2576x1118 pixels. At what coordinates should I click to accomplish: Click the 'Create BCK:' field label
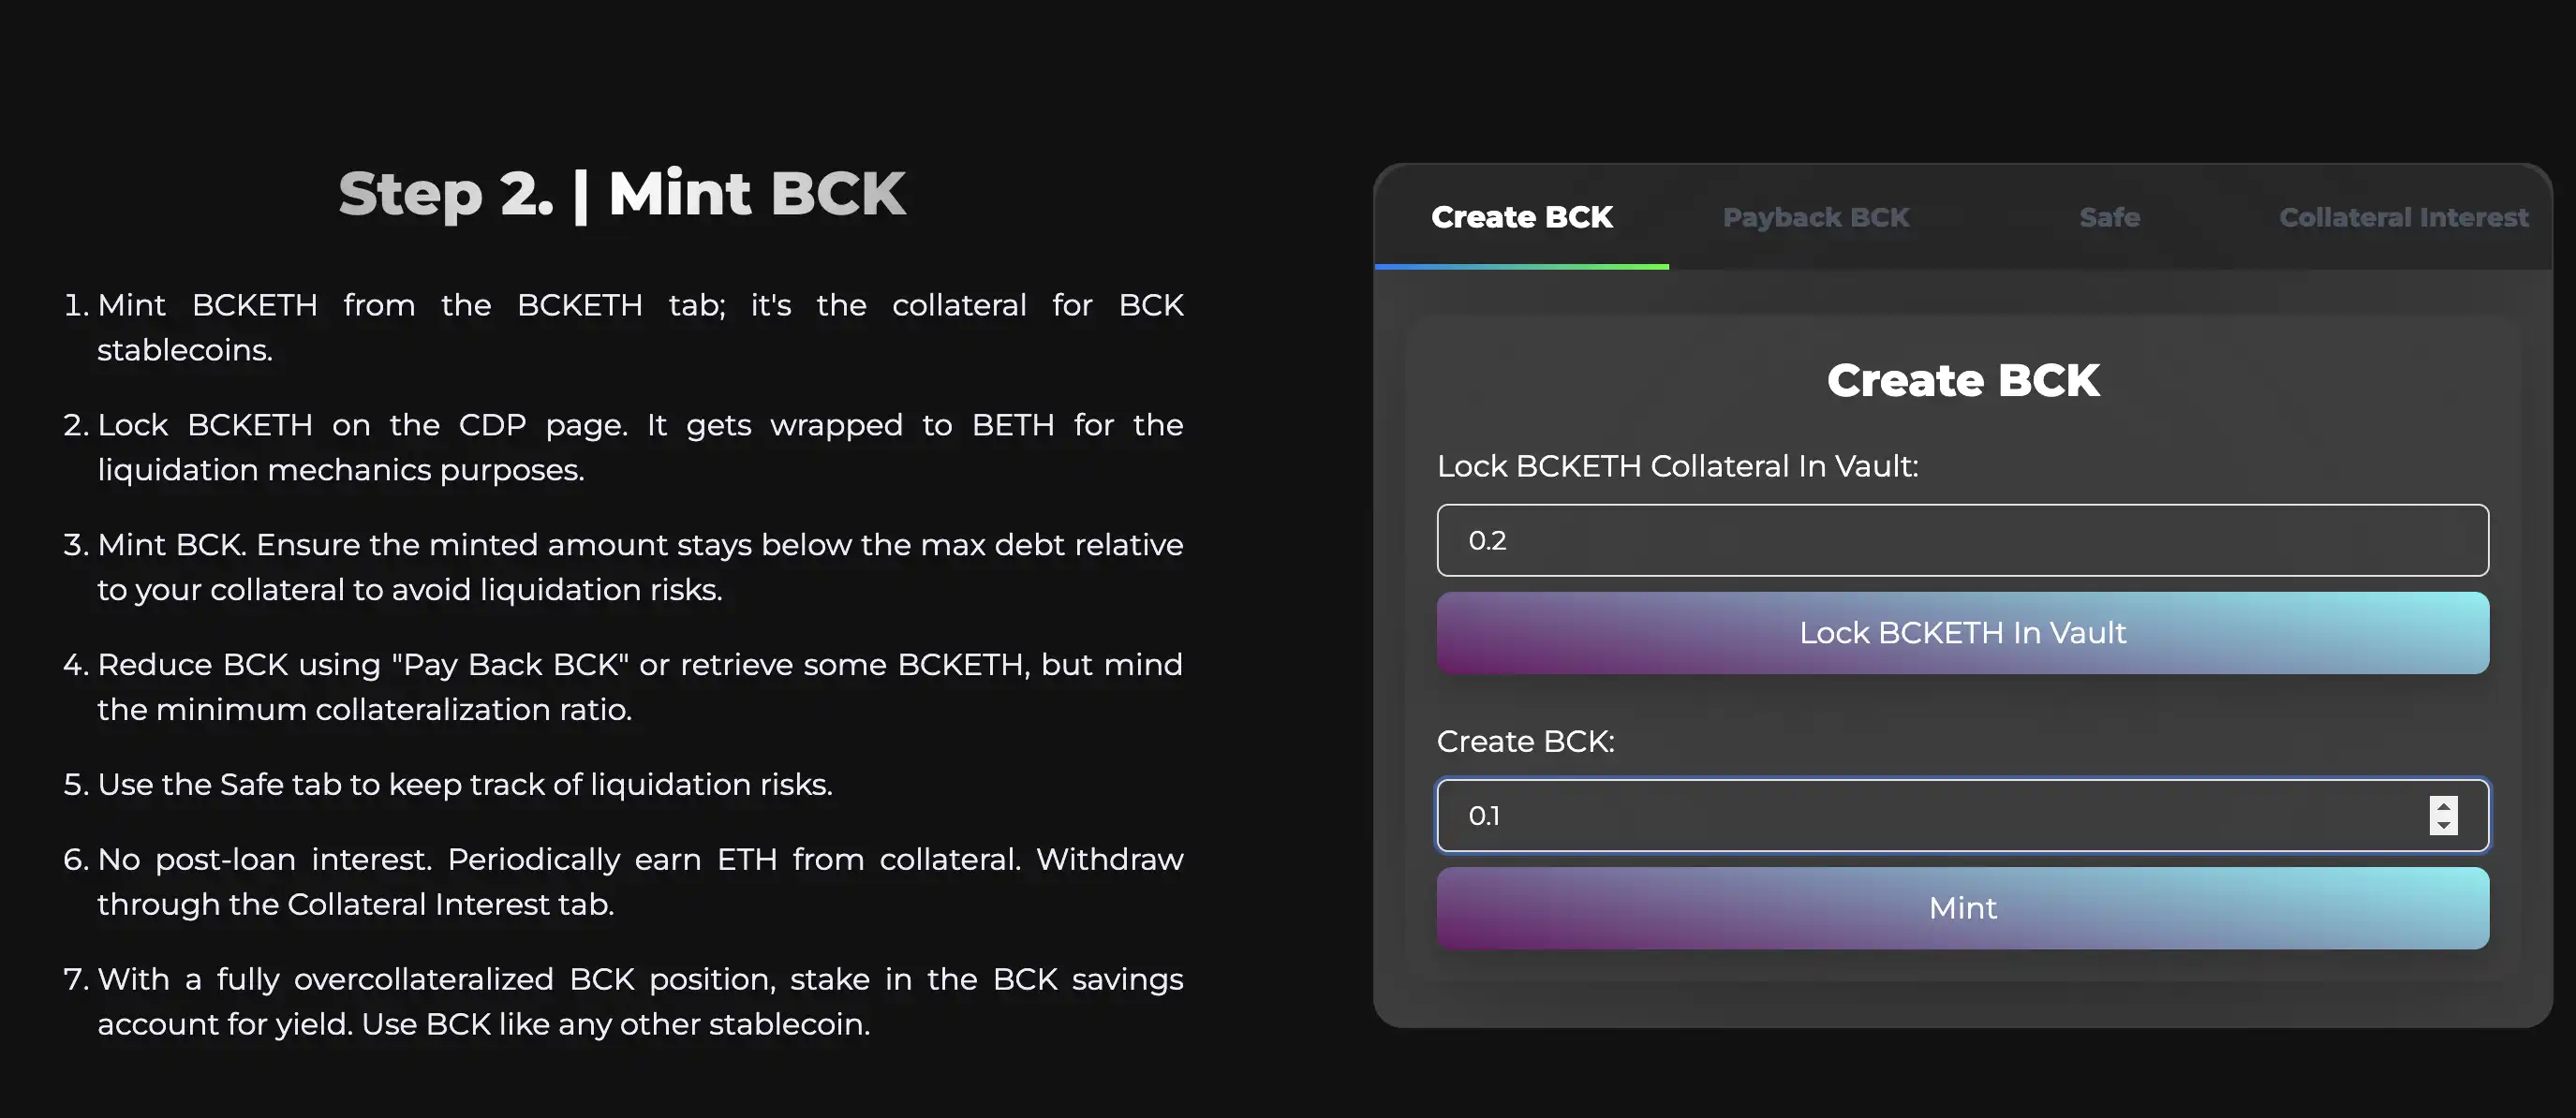coord(1525,741)
